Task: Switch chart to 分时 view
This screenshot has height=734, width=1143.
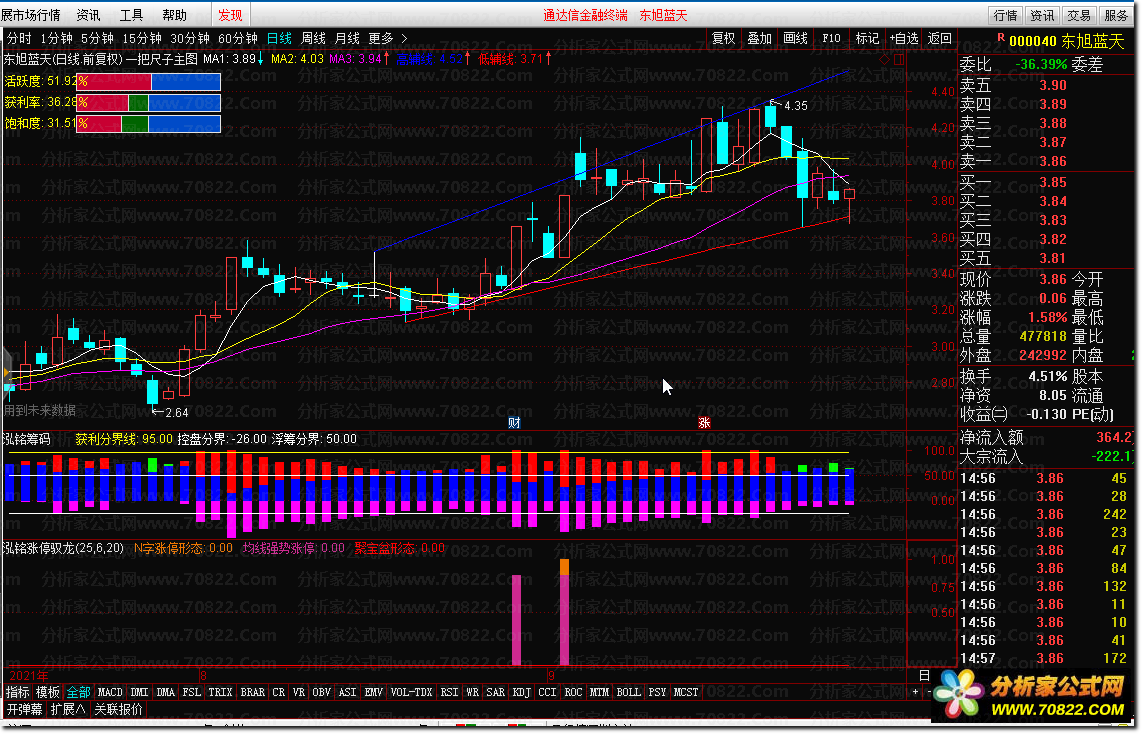Action: (19, 38)
